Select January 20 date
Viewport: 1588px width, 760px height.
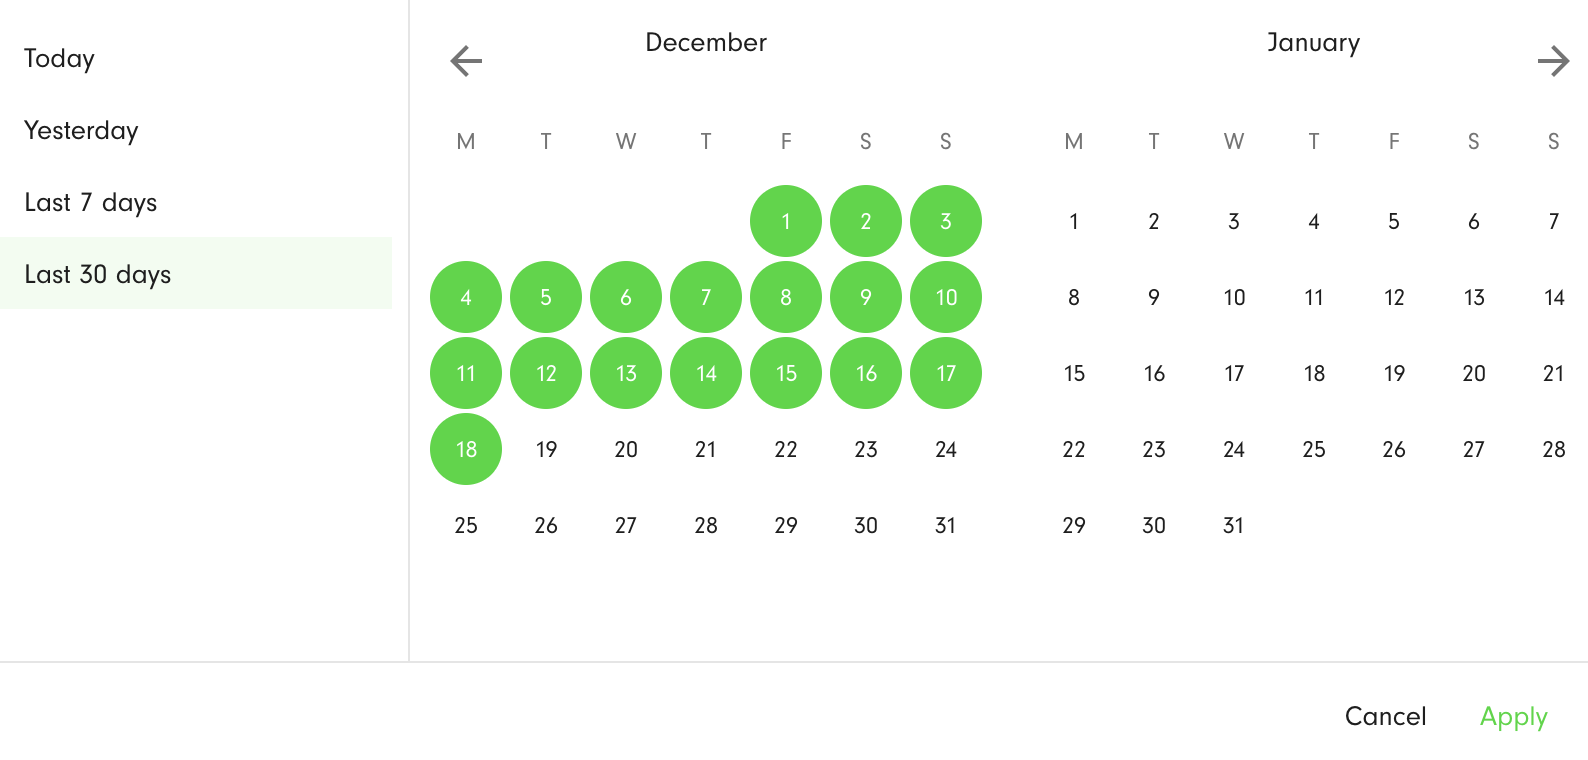point(1474,373)
